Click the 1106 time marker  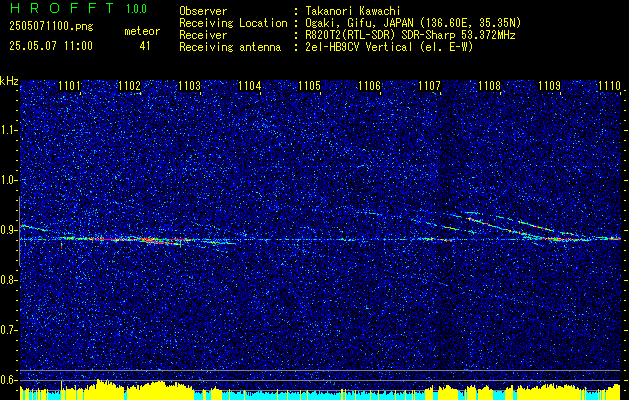[369, 86]
